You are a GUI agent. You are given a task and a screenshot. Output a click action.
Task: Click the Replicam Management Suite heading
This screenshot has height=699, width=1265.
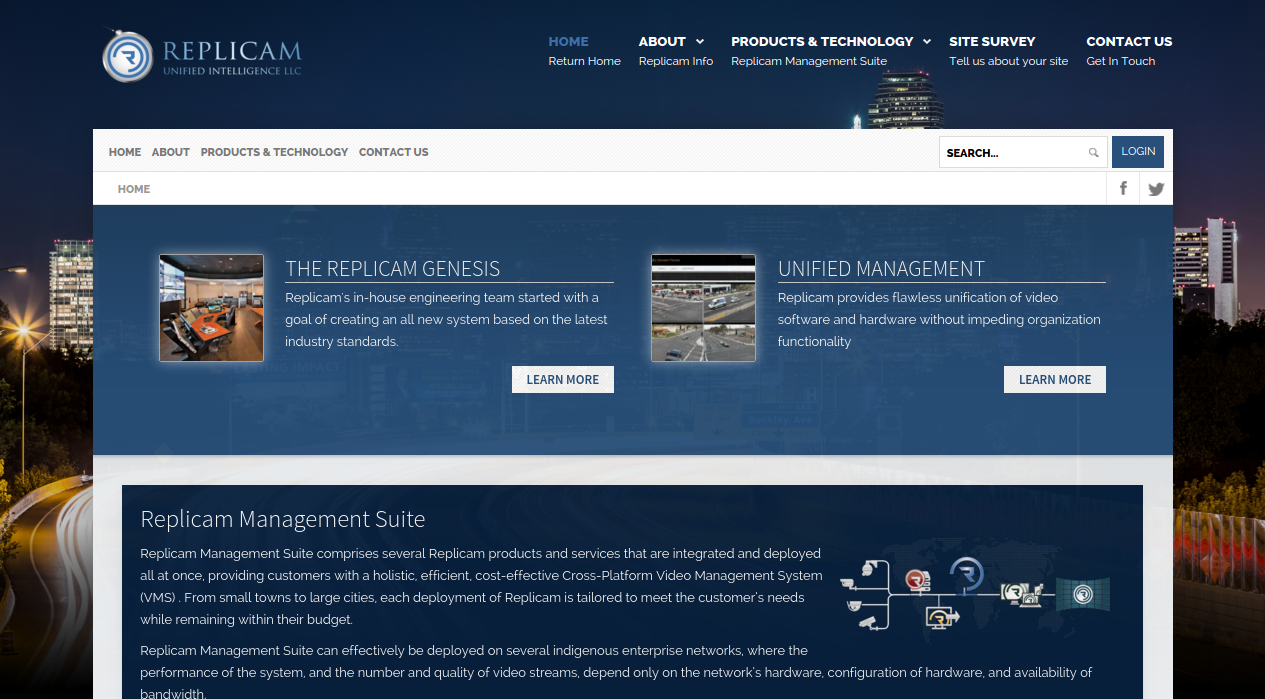283,519
